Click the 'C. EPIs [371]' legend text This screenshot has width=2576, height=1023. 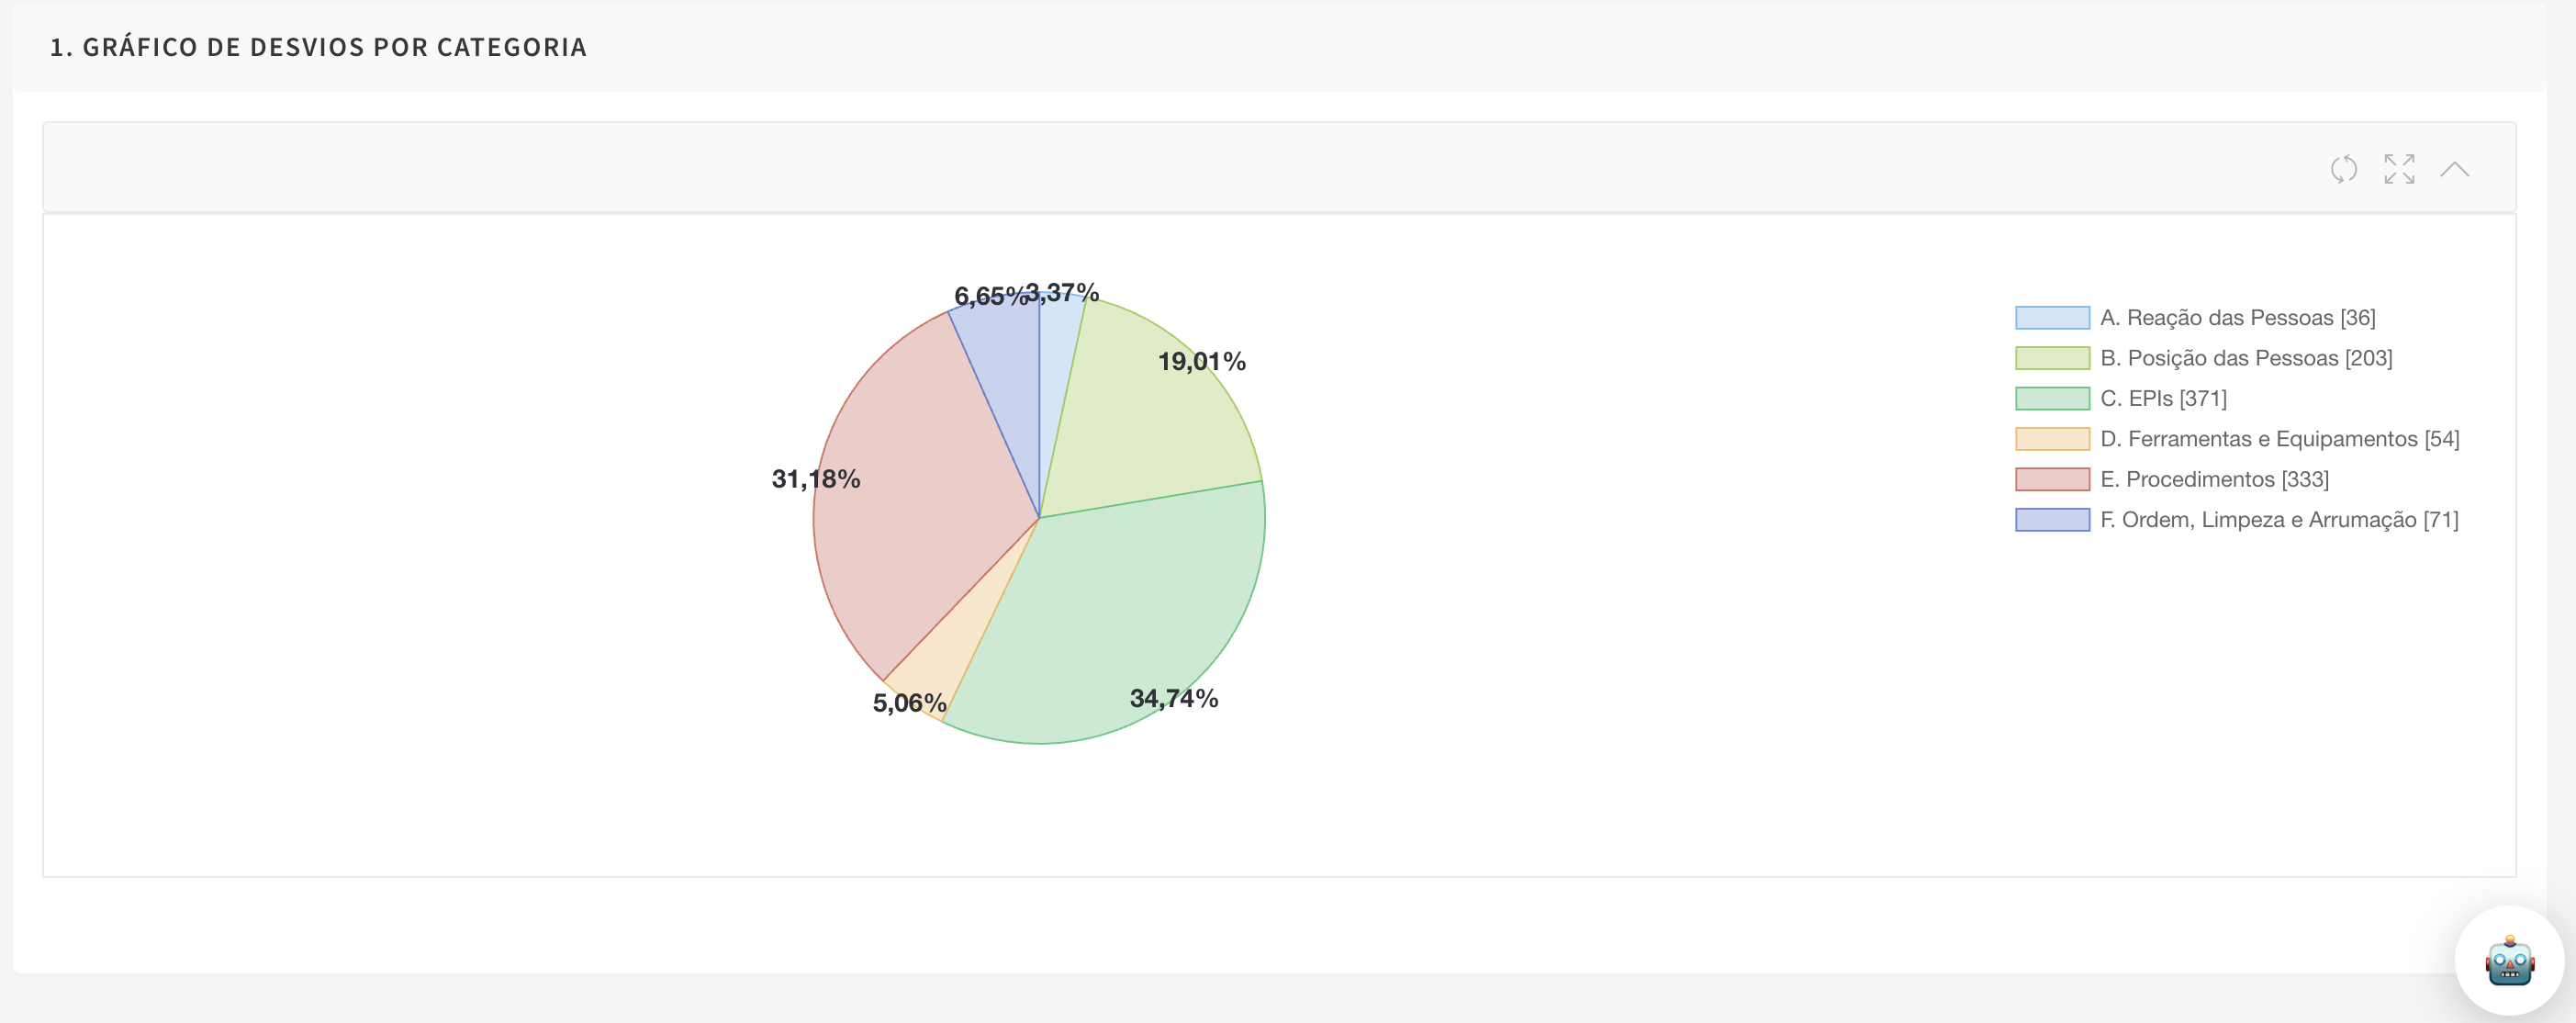tap(2163, 399)
